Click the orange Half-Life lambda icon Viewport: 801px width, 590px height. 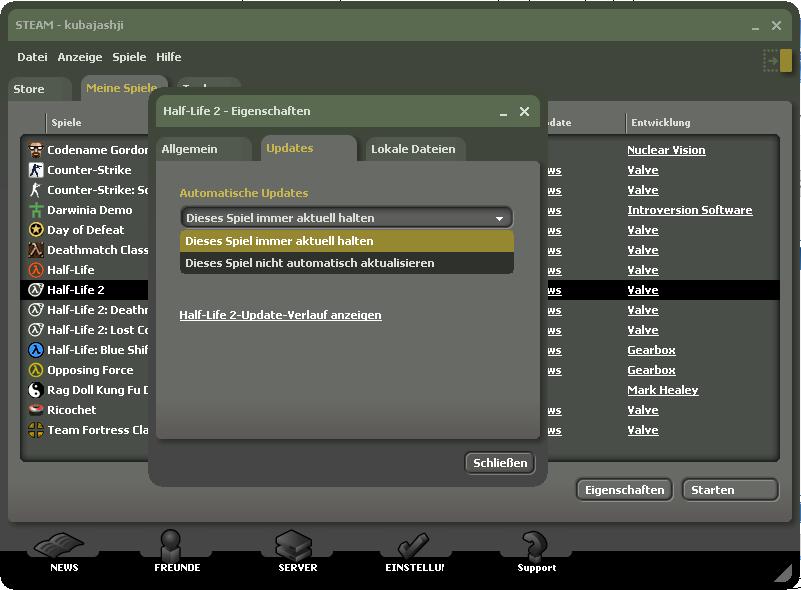[36, 270]
